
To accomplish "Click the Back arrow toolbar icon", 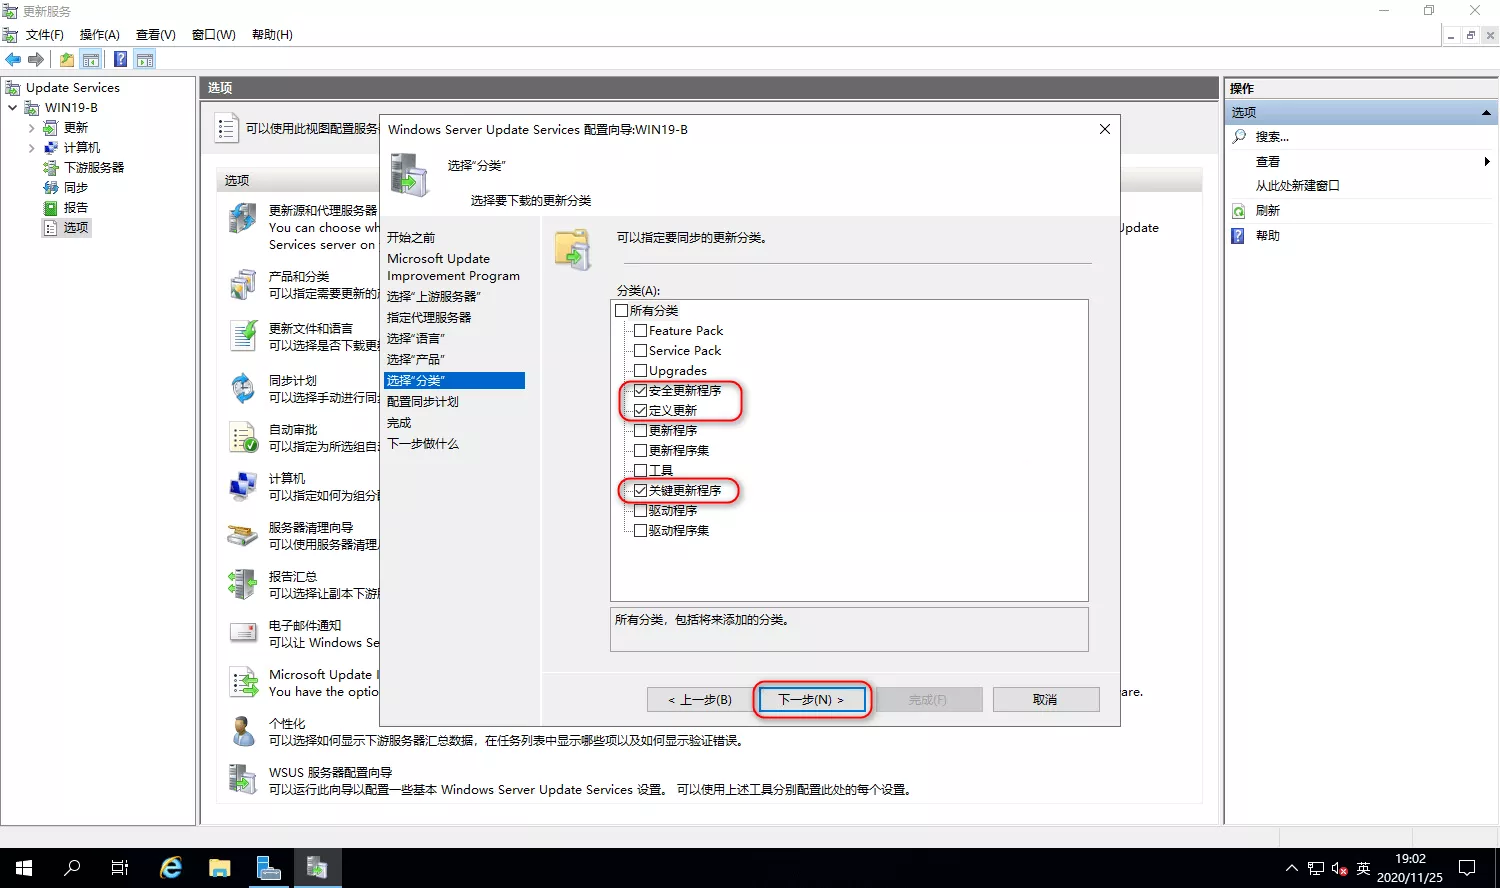I will click(x=13, y=60).
